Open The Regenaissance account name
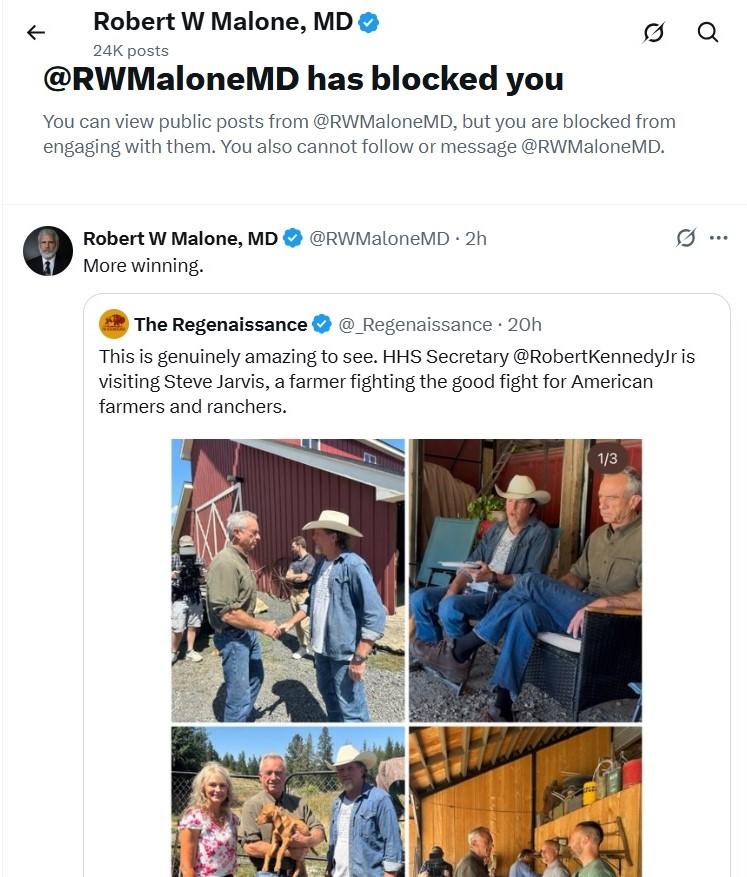747x877 pixels. tap(221, 324)
